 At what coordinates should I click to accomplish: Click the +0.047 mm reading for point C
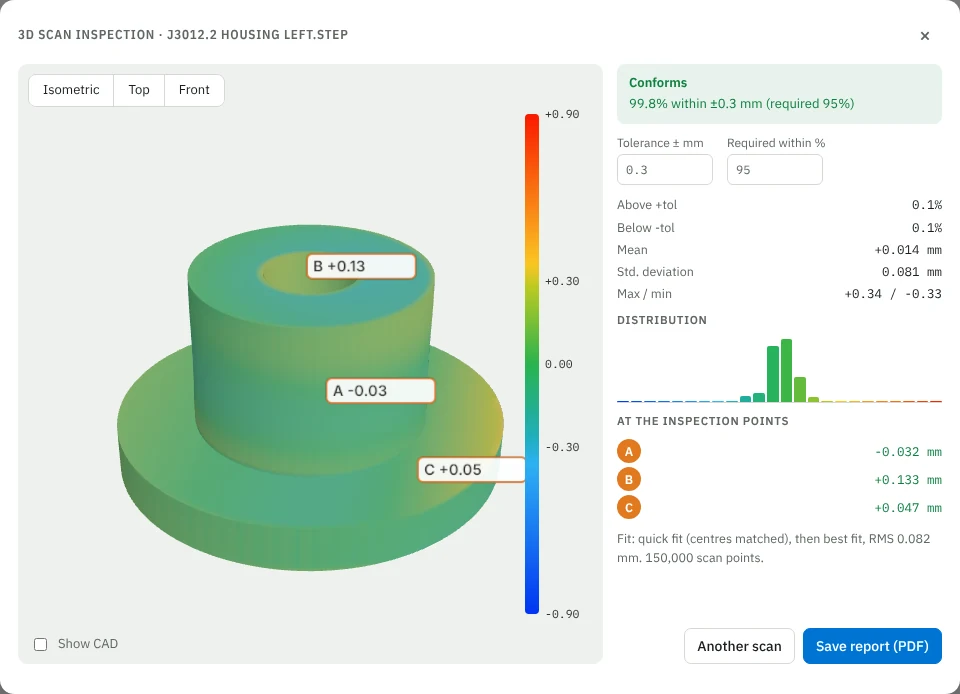(x=907, y=508)
